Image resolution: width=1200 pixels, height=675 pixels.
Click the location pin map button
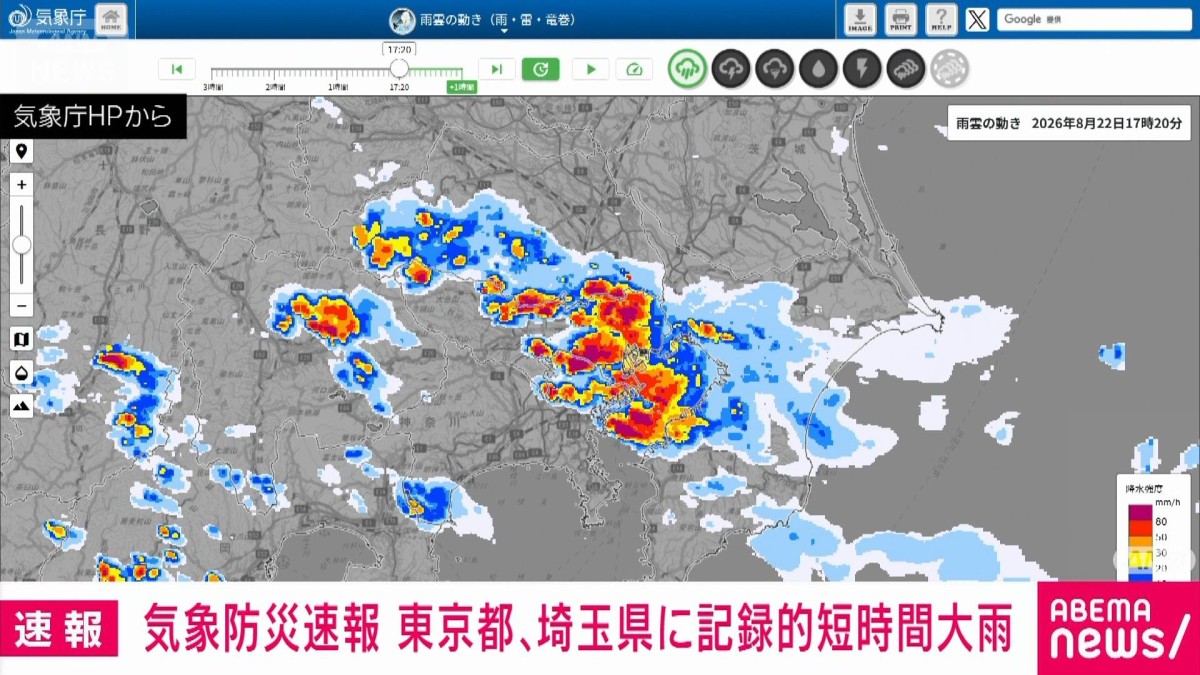[22, 151]
